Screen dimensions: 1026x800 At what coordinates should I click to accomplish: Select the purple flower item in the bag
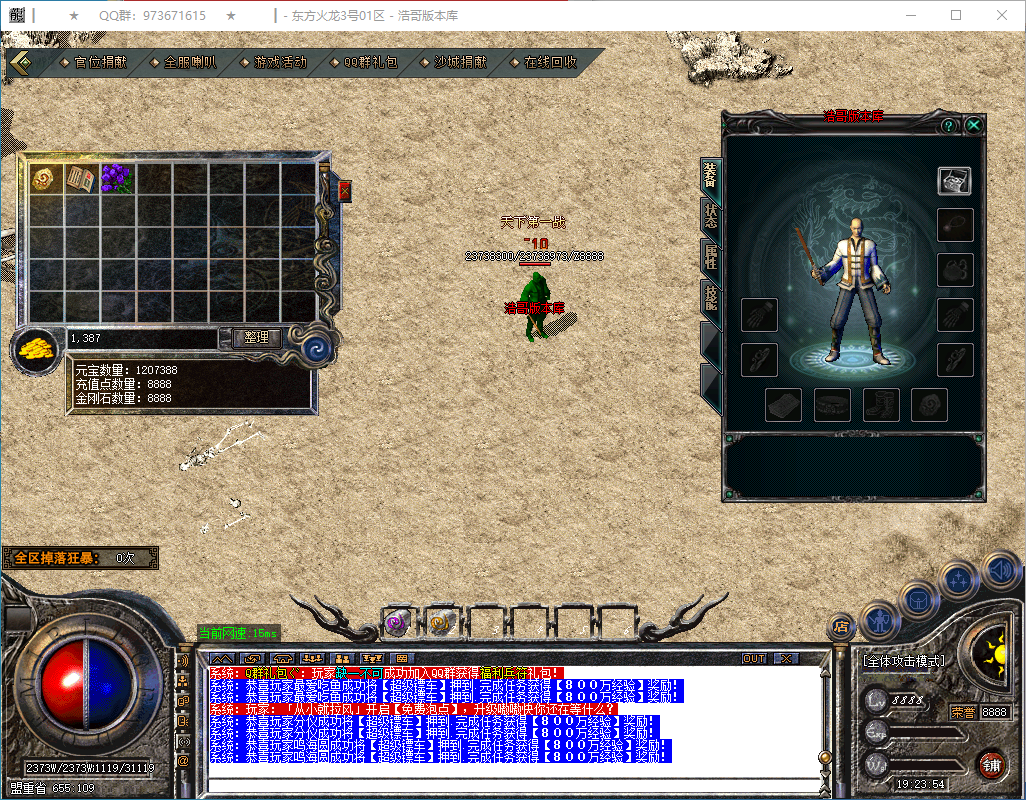(x=117, y=179)
